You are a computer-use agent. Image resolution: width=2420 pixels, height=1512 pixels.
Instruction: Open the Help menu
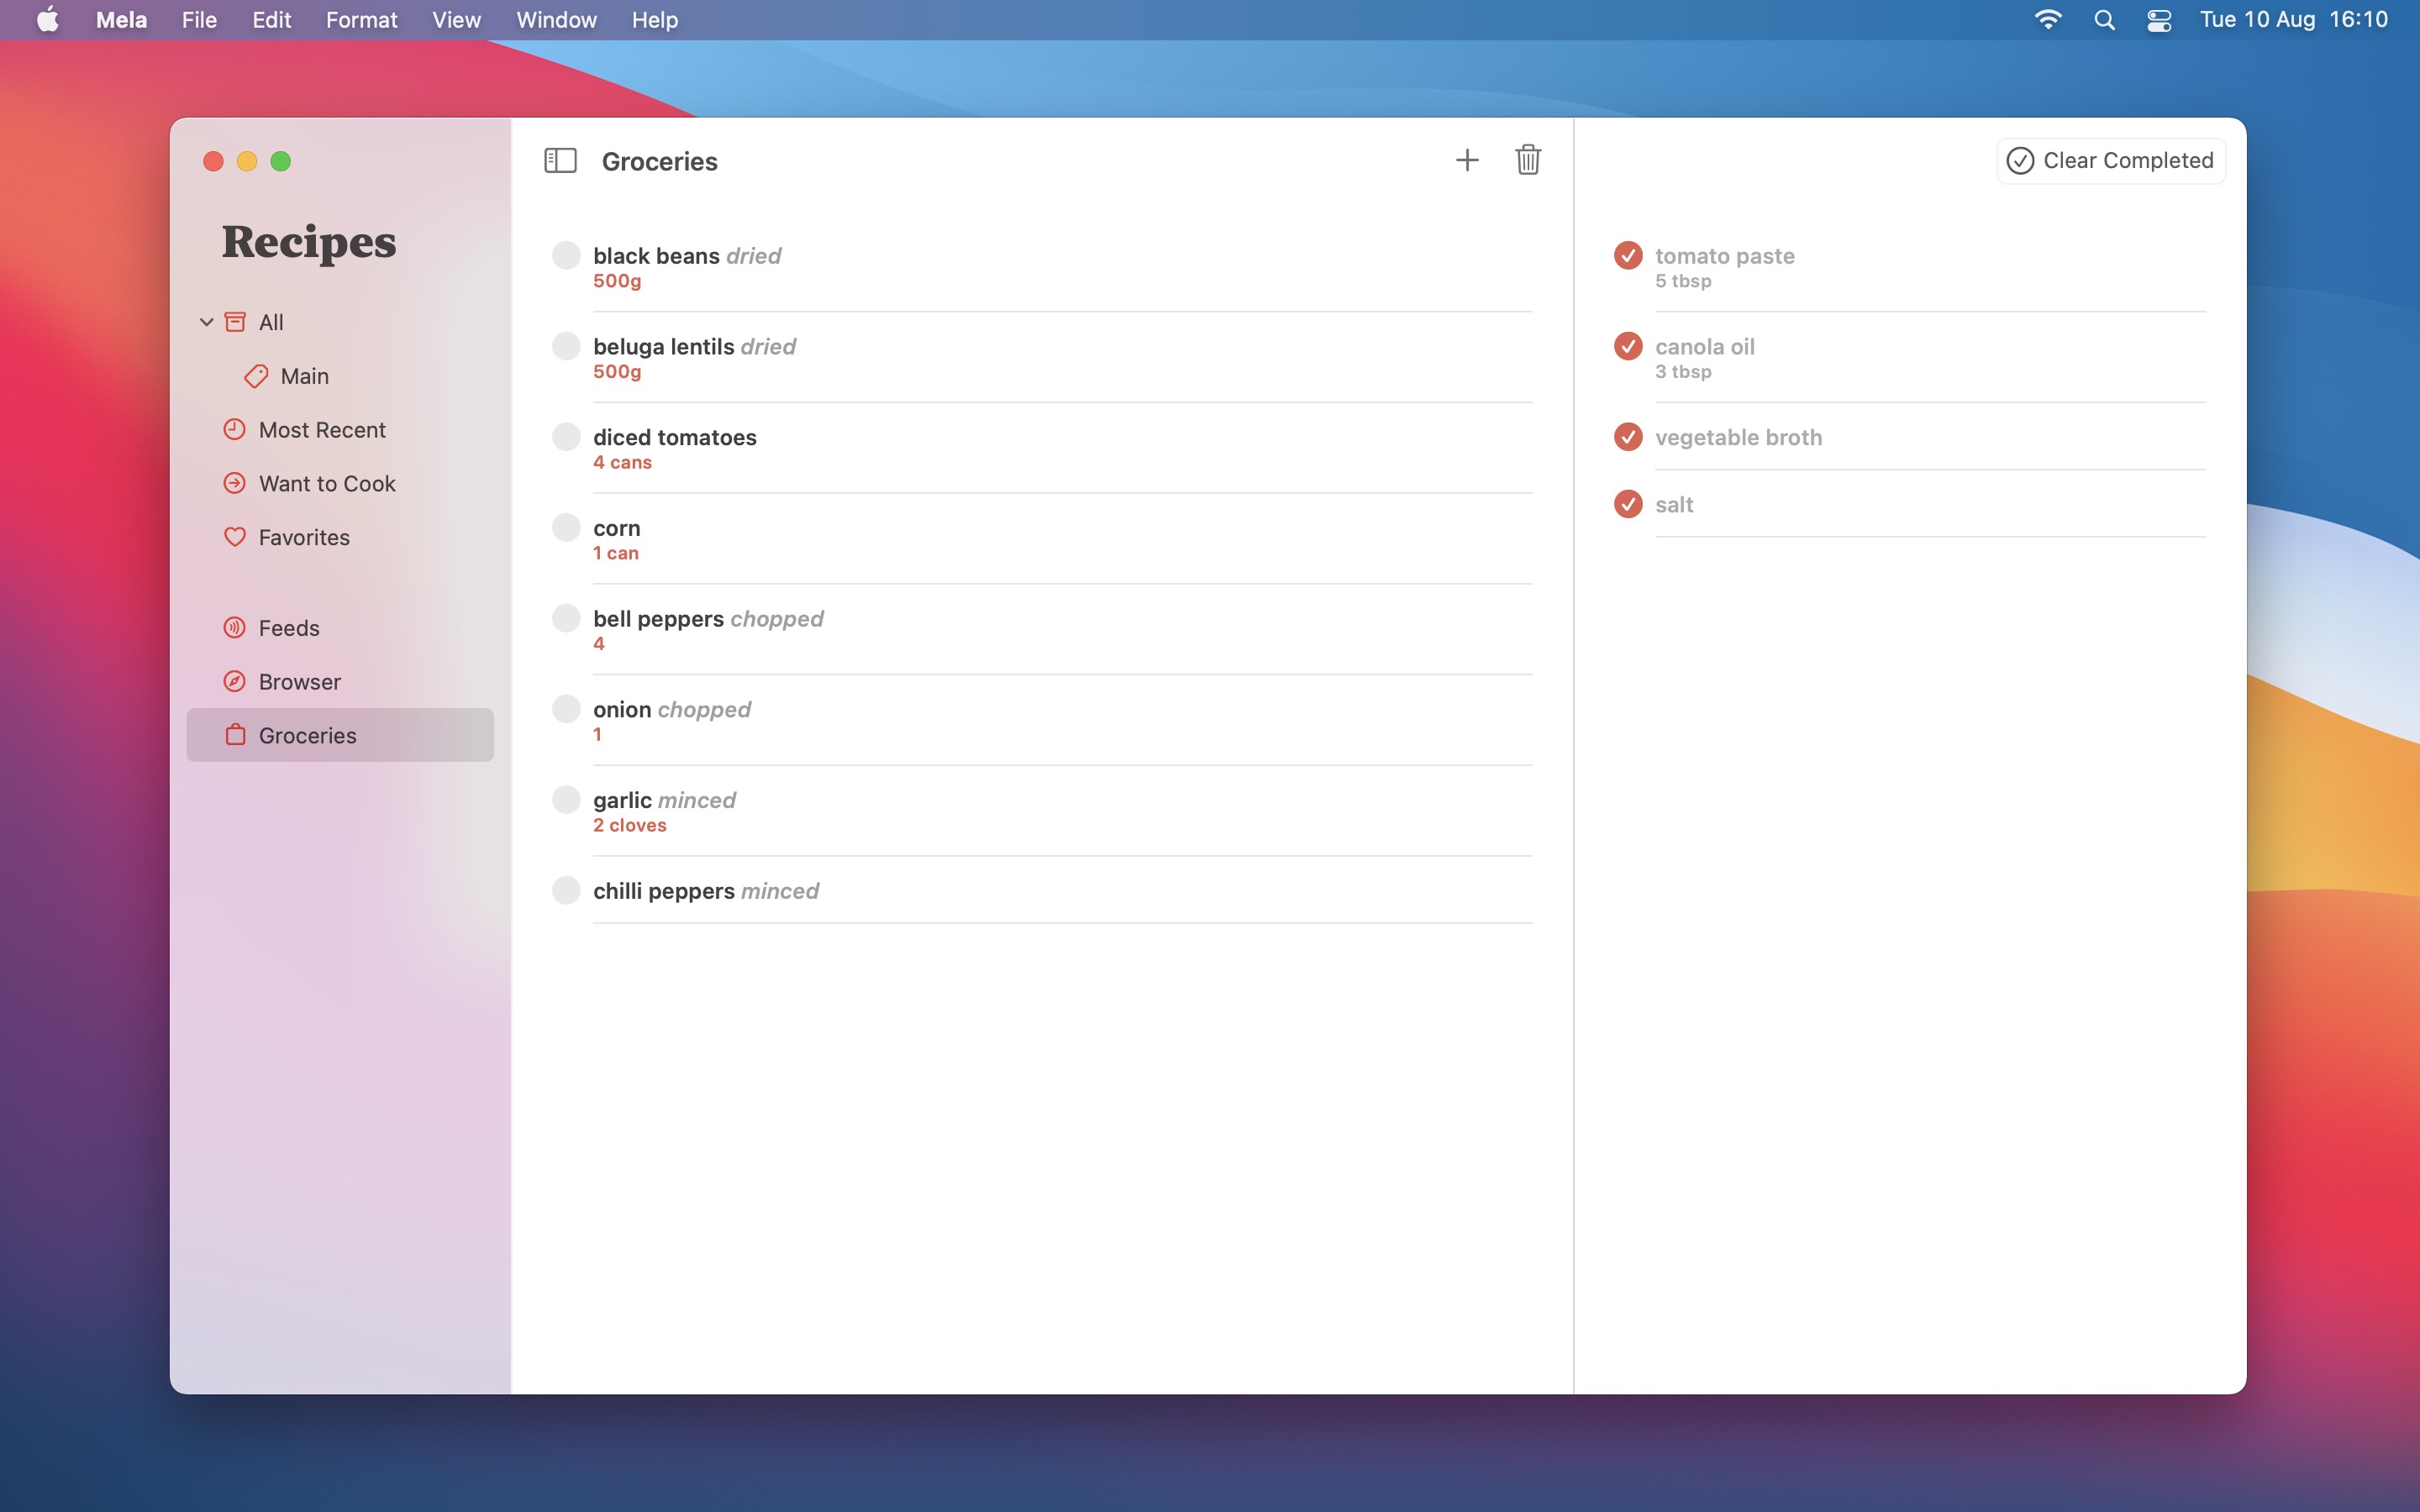(655, 20)
